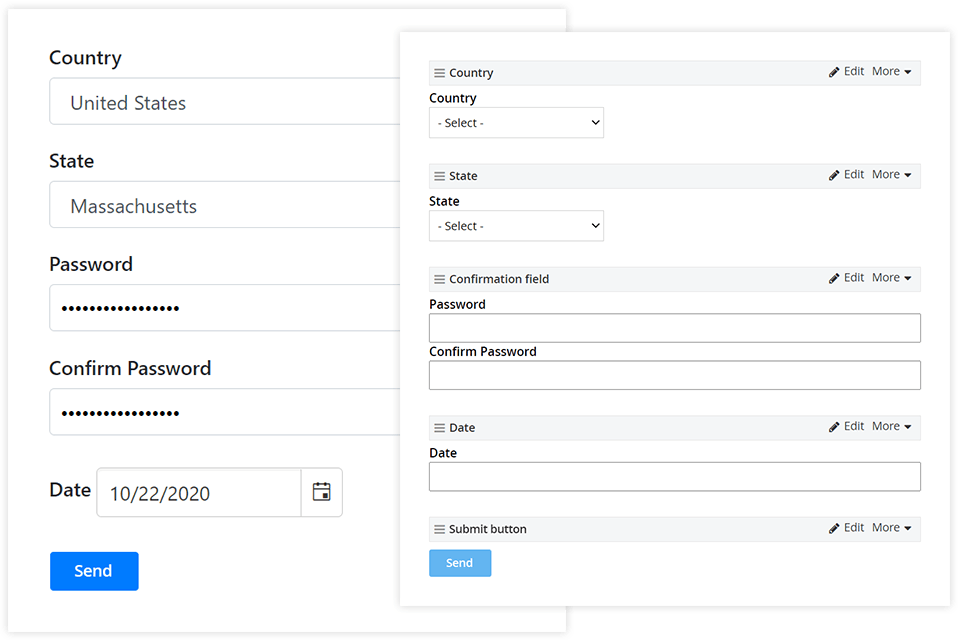
Task: Click Edit link for the State field
Action: [x=853, y=175]
